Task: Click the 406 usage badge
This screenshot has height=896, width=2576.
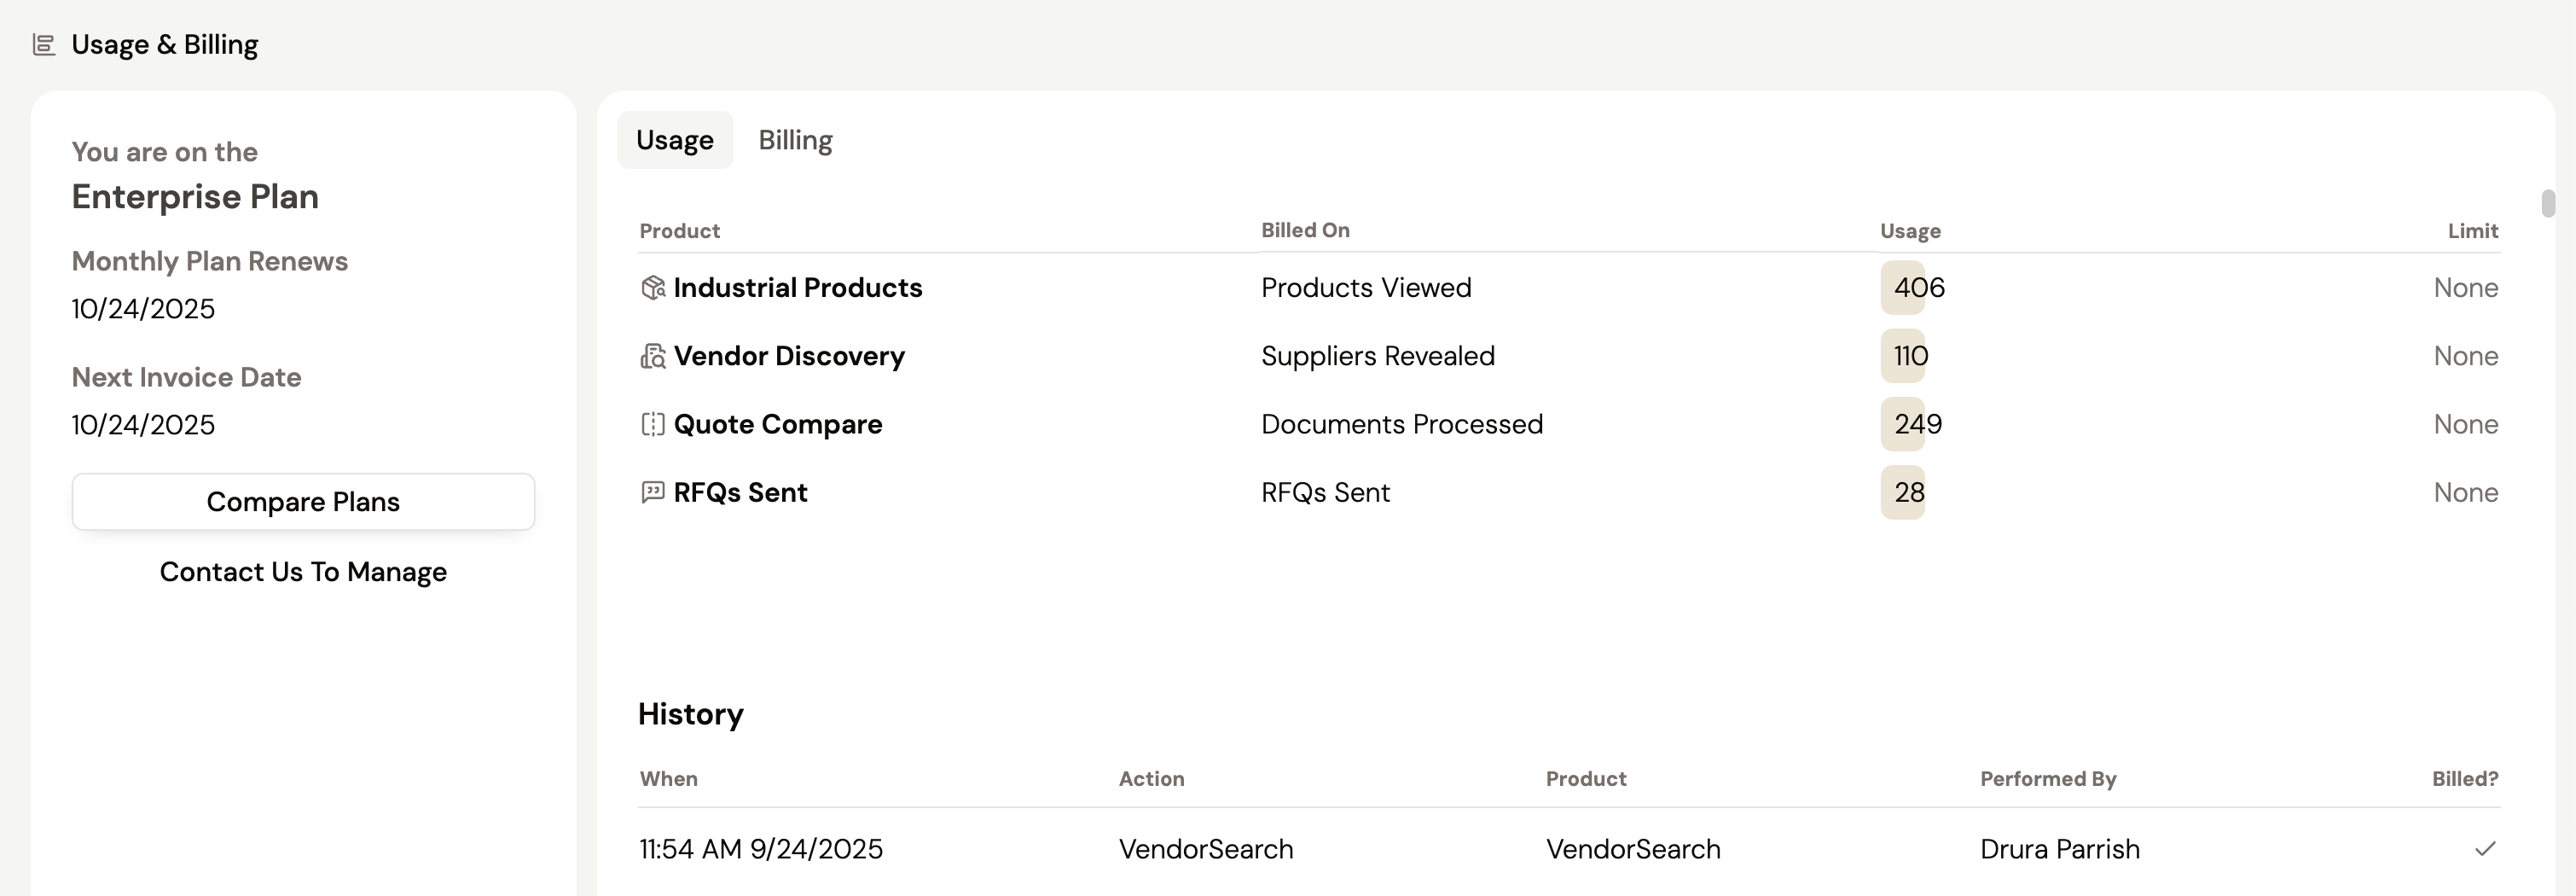Action: point(1916,288)
